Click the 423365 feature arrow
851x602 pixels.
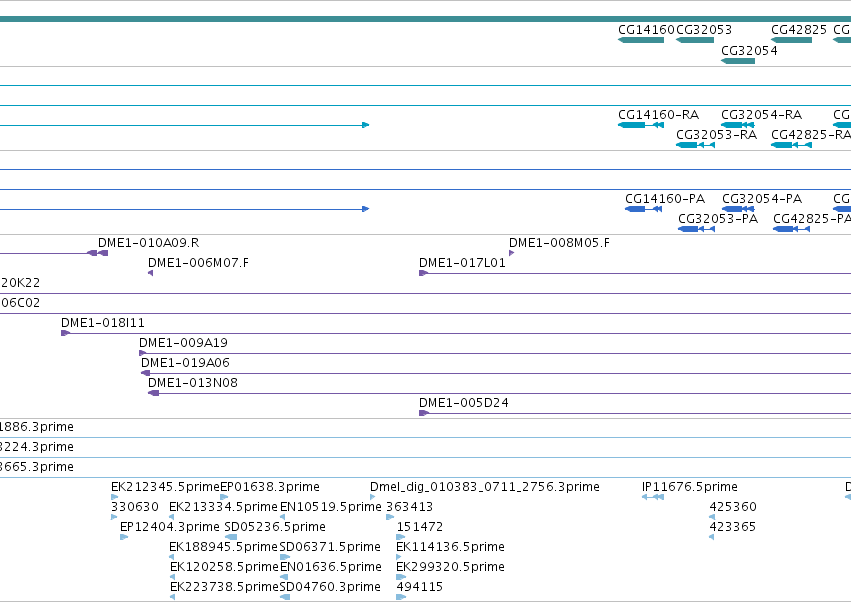(712, 537)
